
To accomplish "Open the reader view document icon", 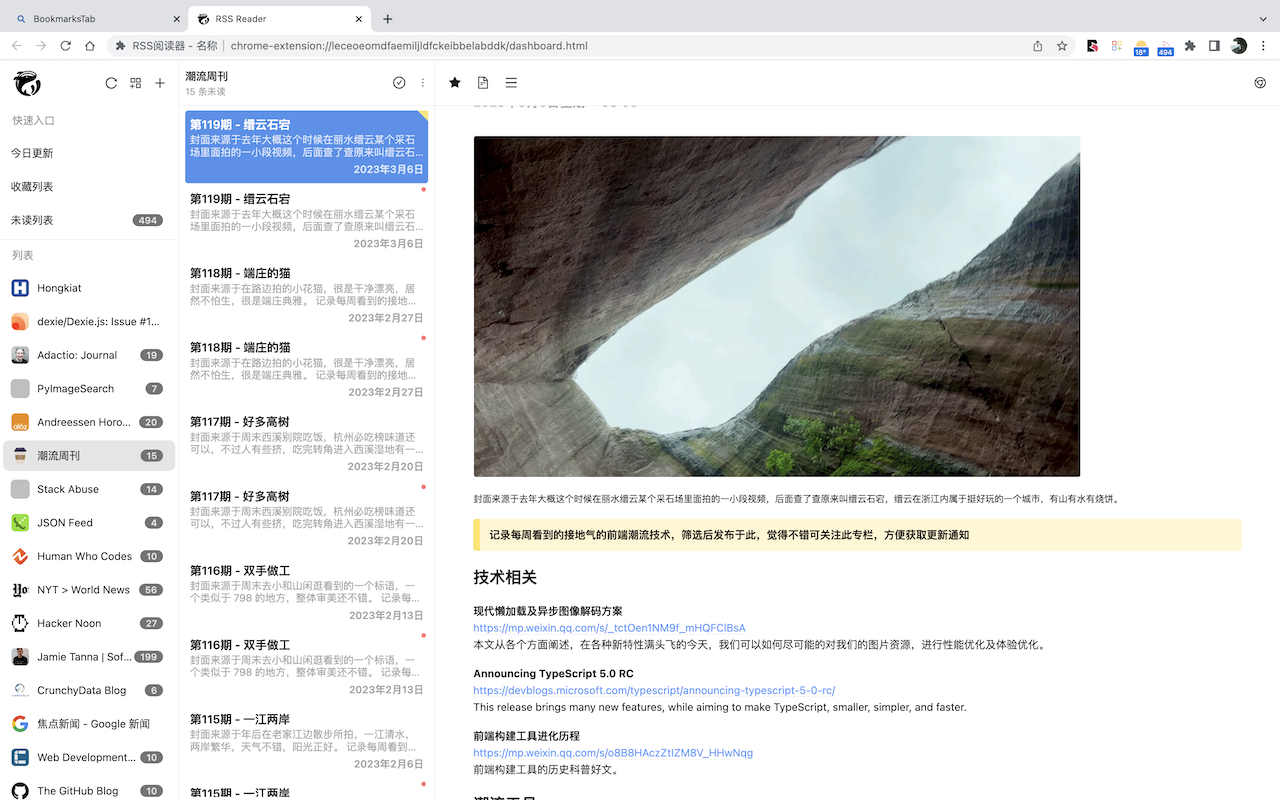I will [x=483, y=83].
